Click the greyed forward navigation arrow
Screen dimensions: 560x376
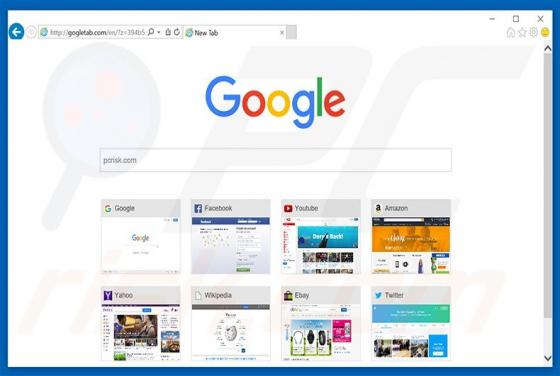(31, 32)
